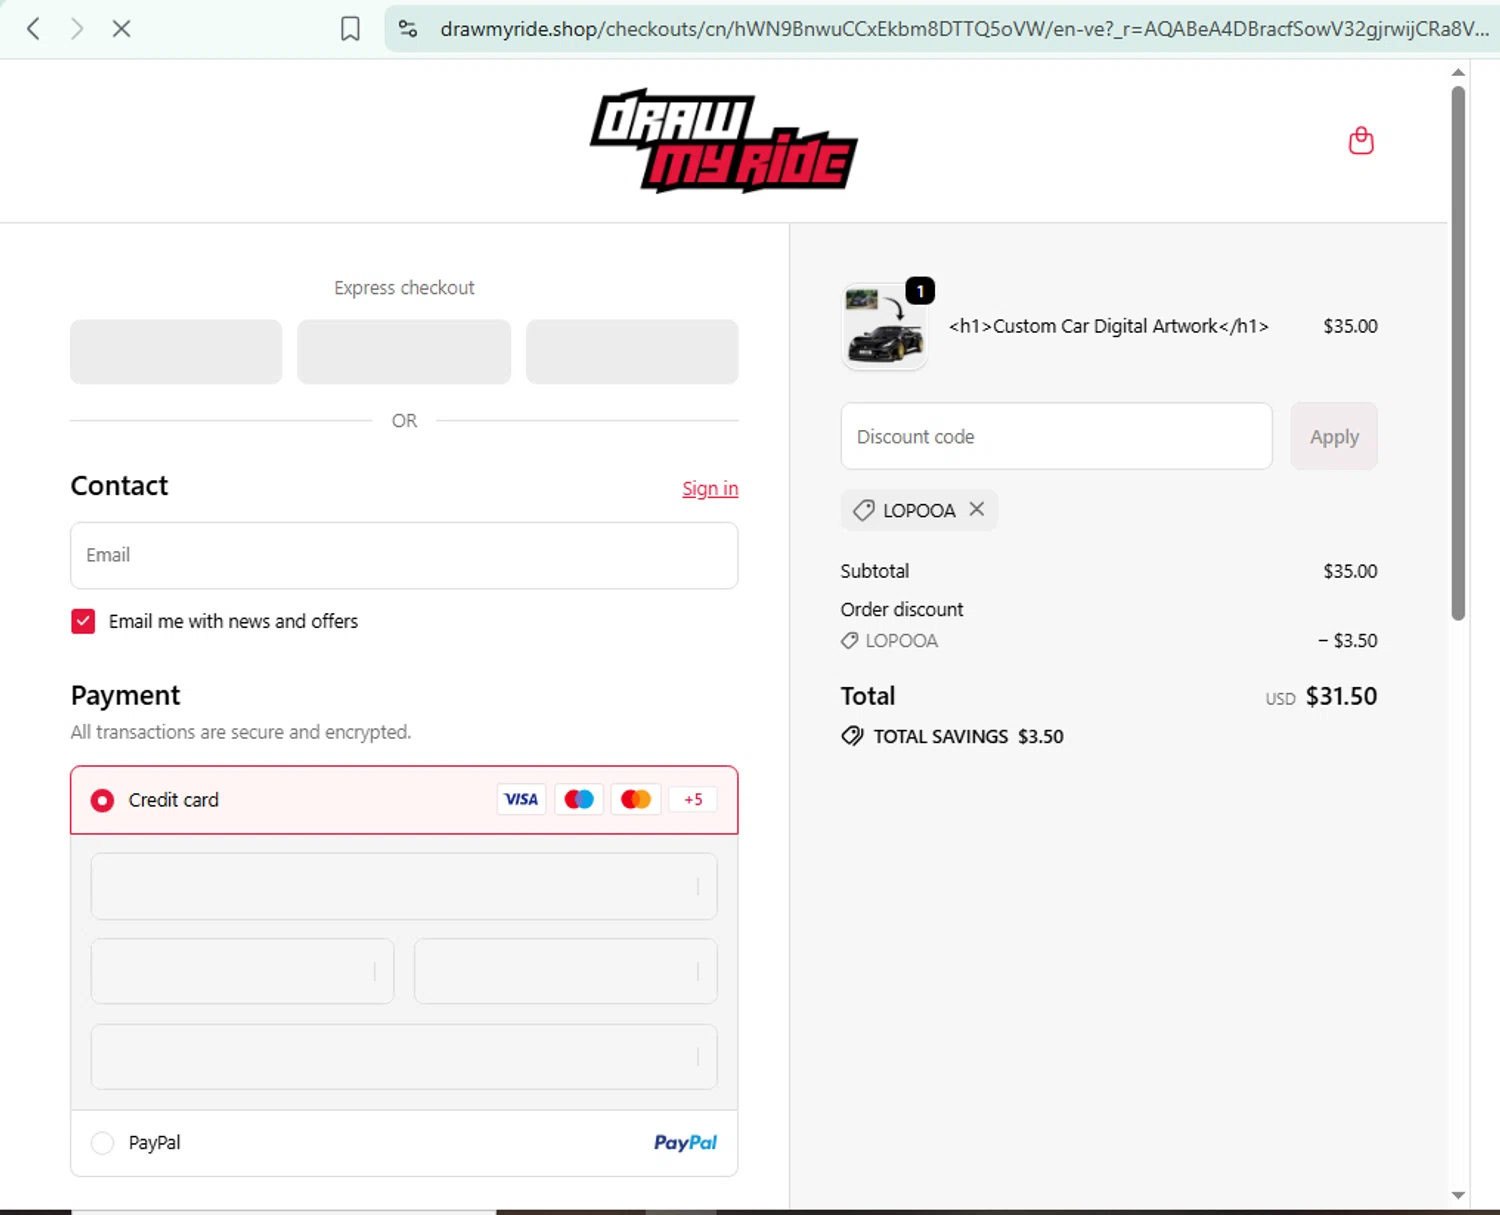Viewport: 1500px width, 1215px height.
Task: Stop loading the page with the X
Action: pyautogui.click(x=121, y=29)
